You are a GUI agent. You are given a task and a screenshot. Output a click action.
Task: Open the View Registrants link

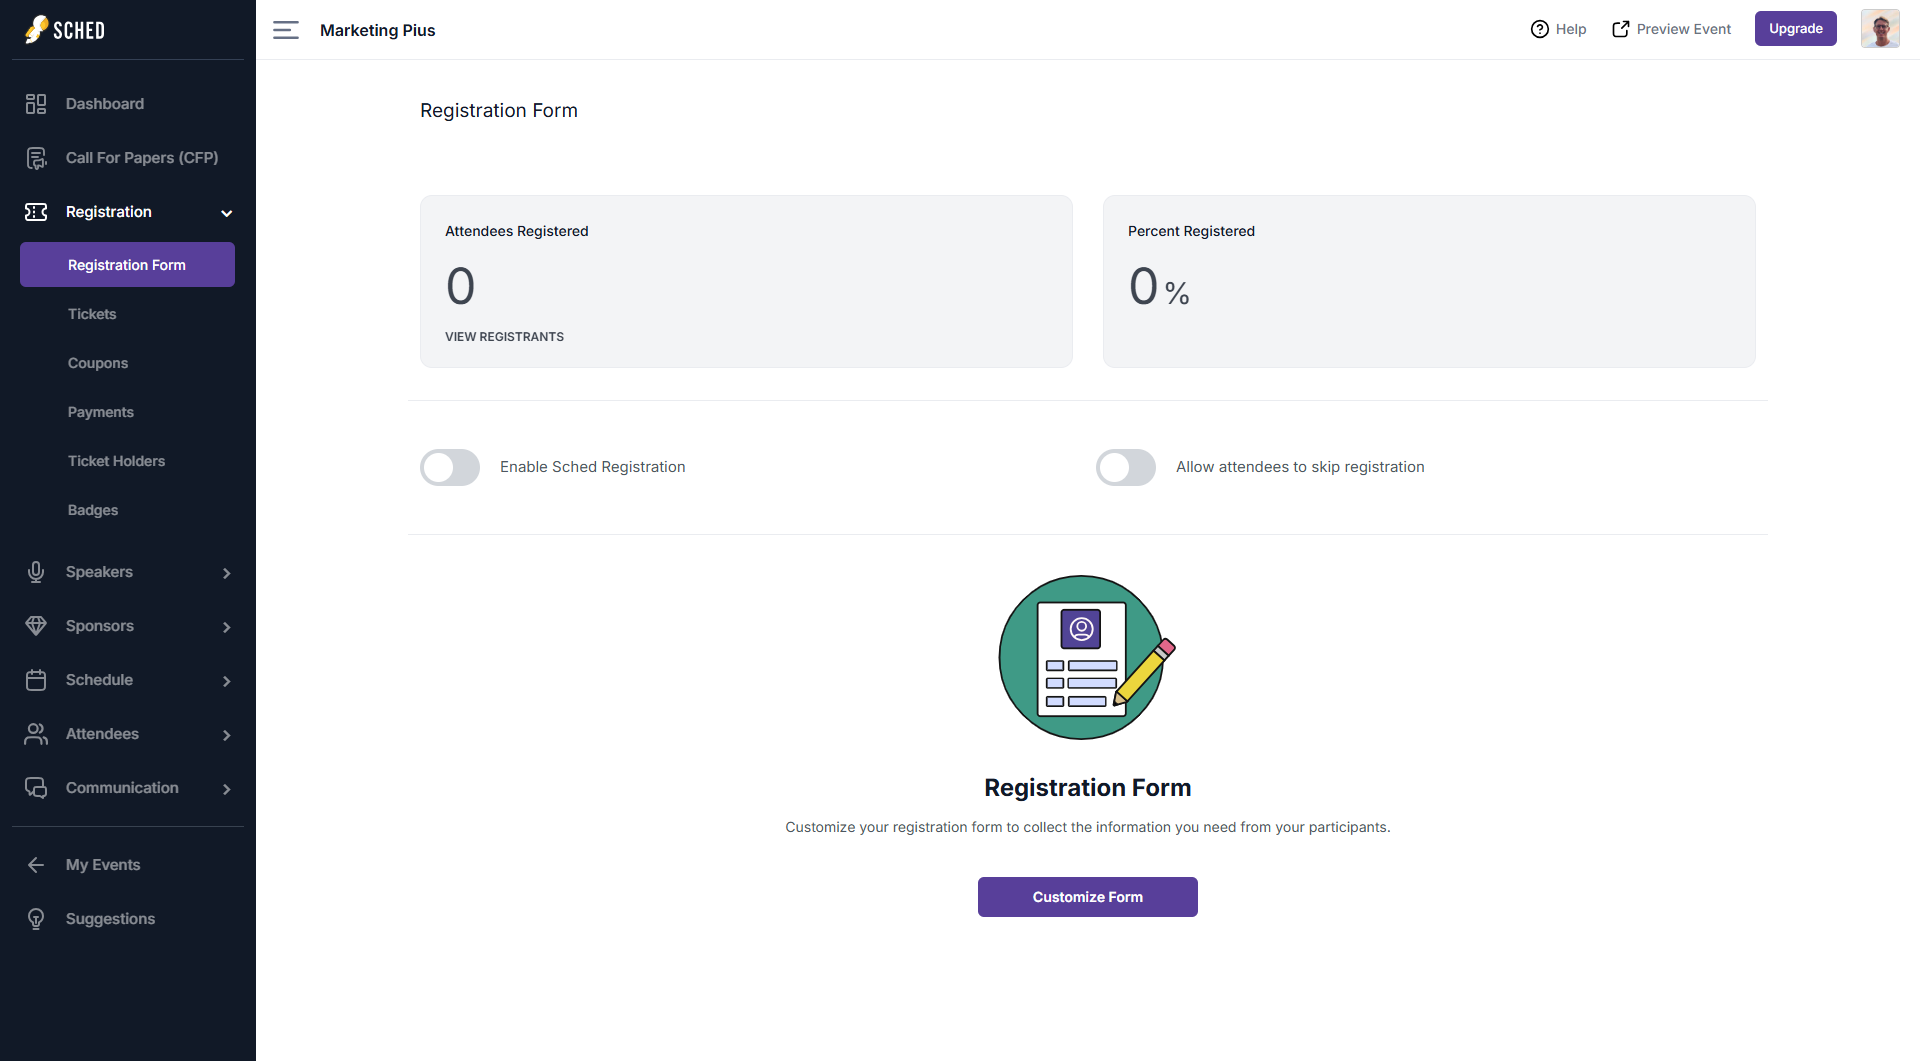point(504,337)
